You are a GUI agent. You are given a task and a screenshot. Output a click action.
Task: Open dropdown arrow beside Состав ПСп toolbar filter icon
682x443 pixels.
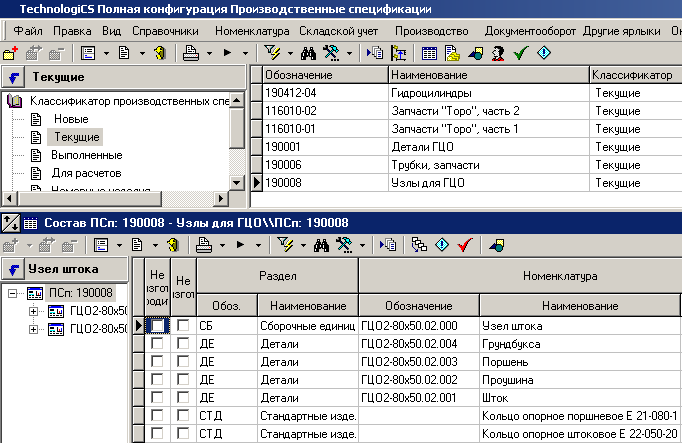point(303,246)
